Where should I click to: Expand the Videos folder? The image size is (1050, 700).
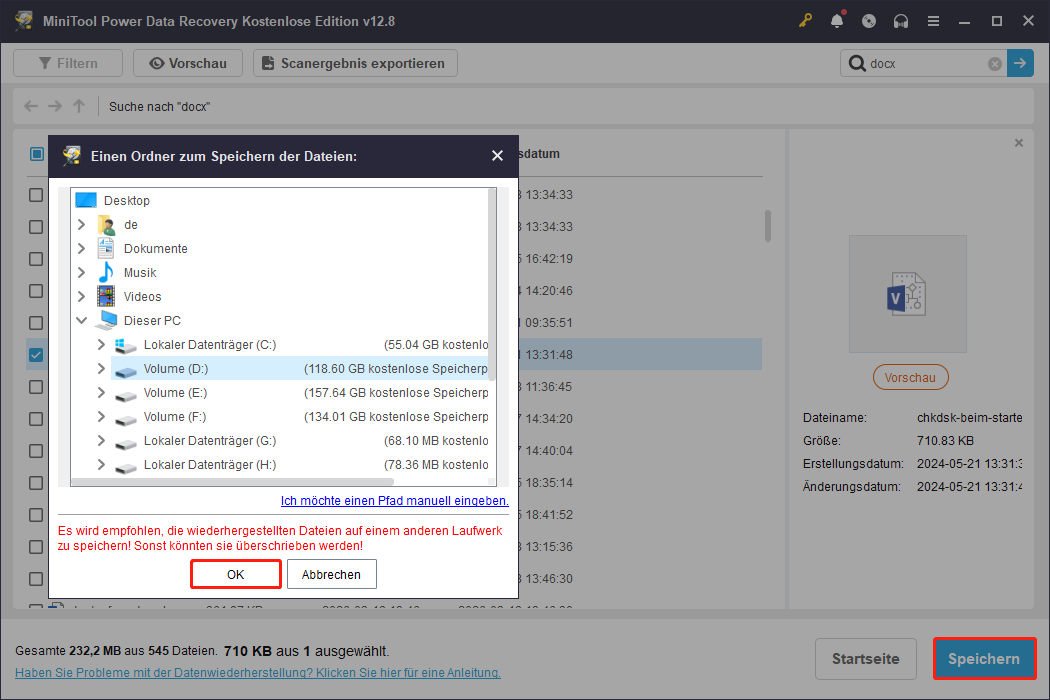coord(82,296)
